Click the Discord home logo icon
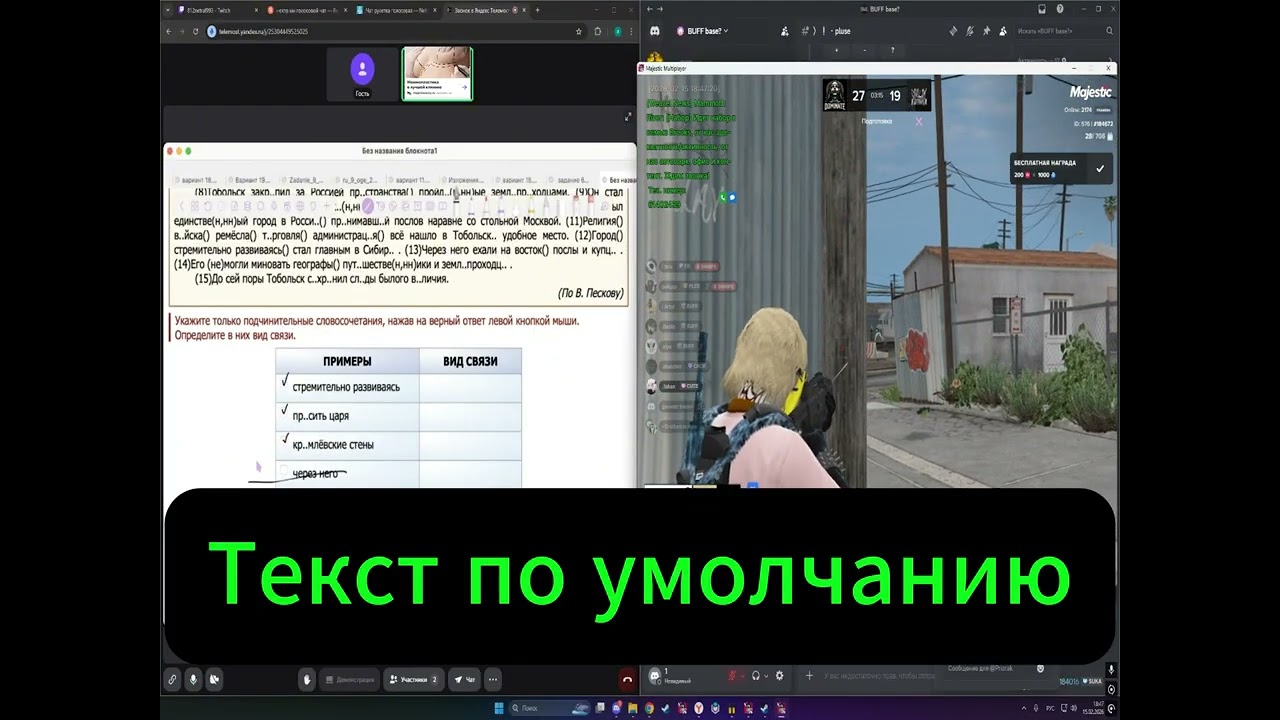1280x720 pixels. [x=655, y=31]
